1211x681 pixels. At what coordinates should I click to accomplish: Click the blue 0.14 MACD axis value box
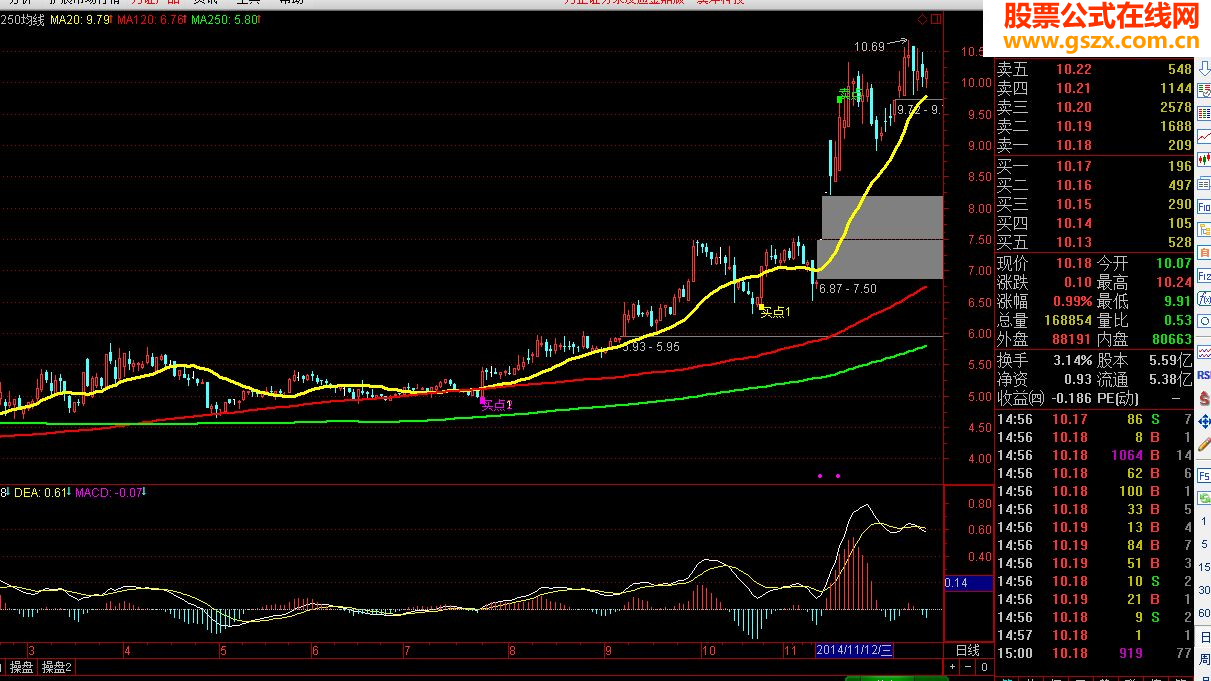pyautogui.click(x=968, y=582)
